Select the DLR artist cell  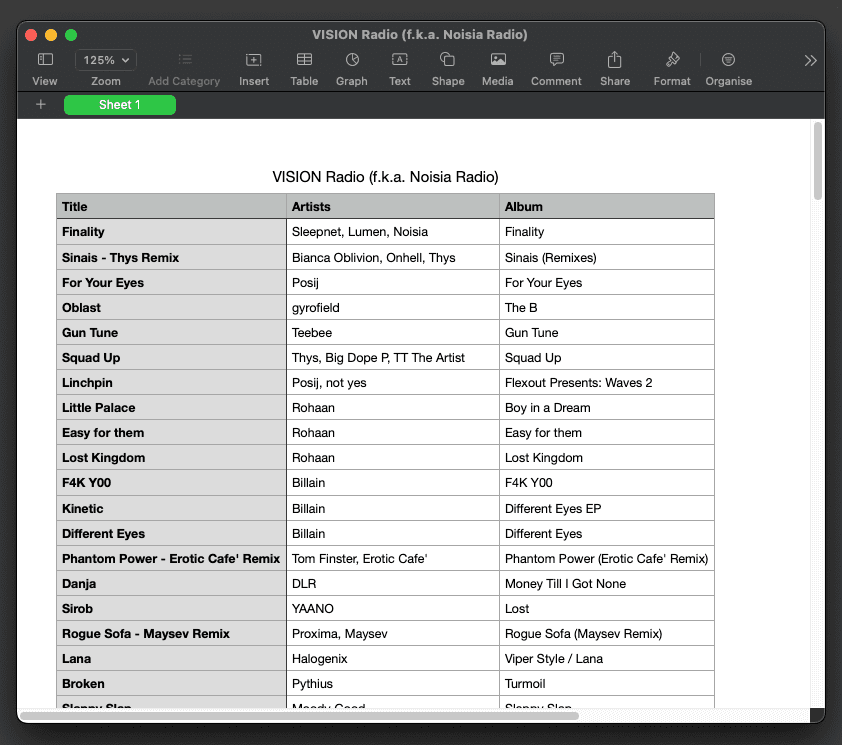pos(393,583)
